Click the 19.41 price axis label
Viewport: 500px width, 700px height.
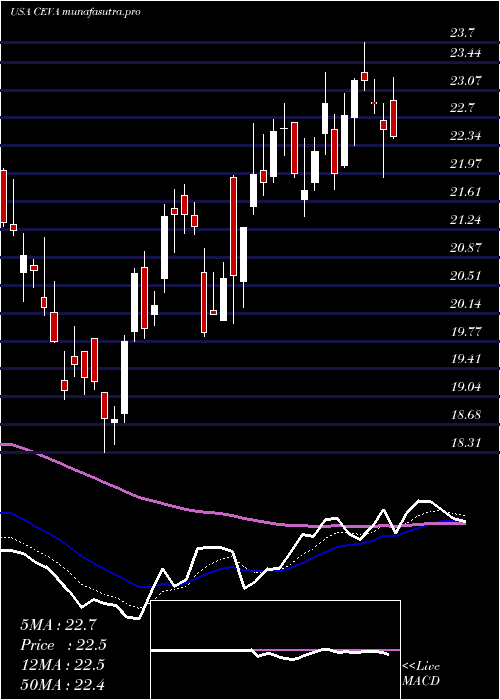point(466,359)
